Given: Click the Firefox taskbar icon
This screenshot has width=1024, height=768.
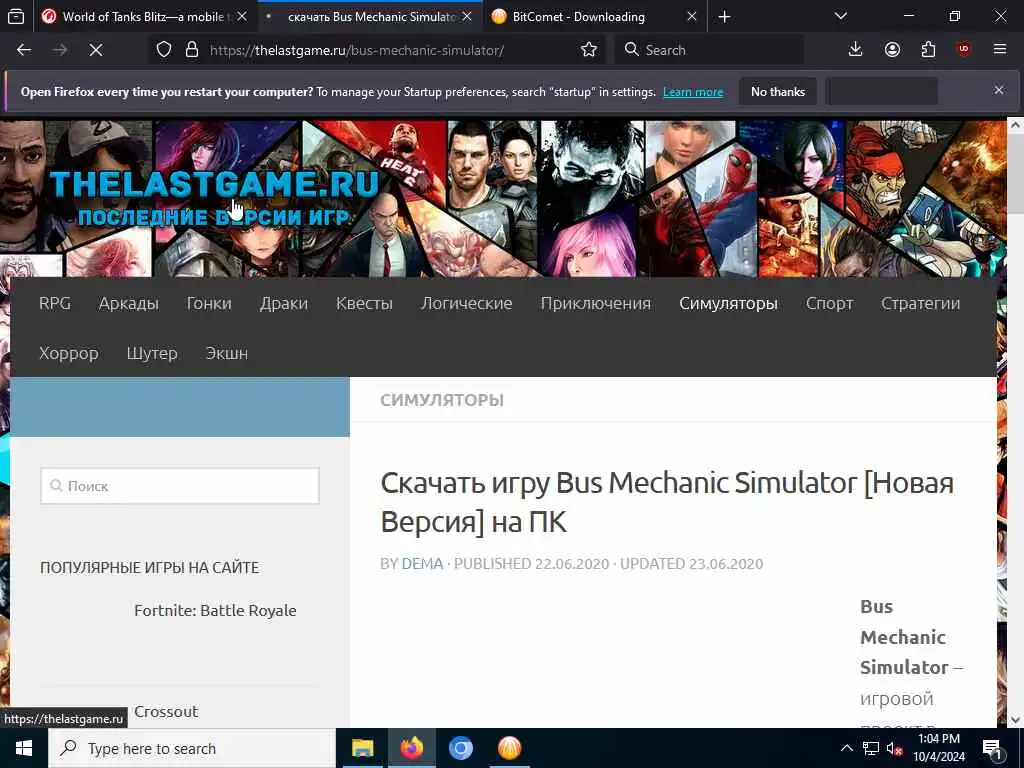Looking at the screenshot, I should (x=411, y=748).
